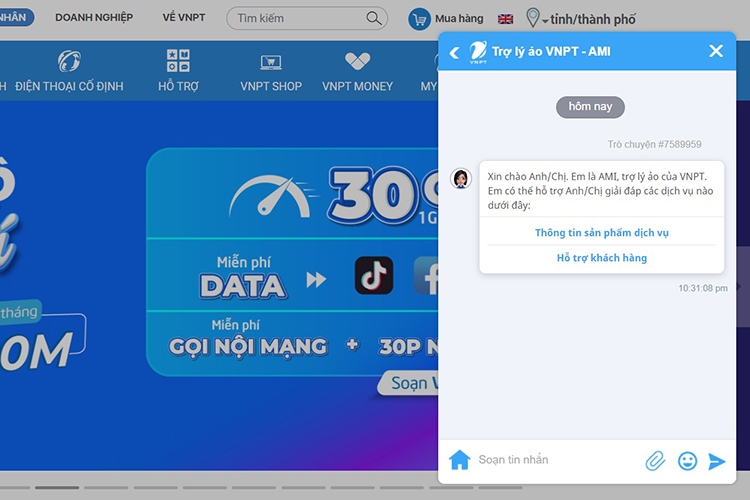The image size is (750, 500).
Task: Click the 10:31:08 pm timestamp
Action: (703, 289)
